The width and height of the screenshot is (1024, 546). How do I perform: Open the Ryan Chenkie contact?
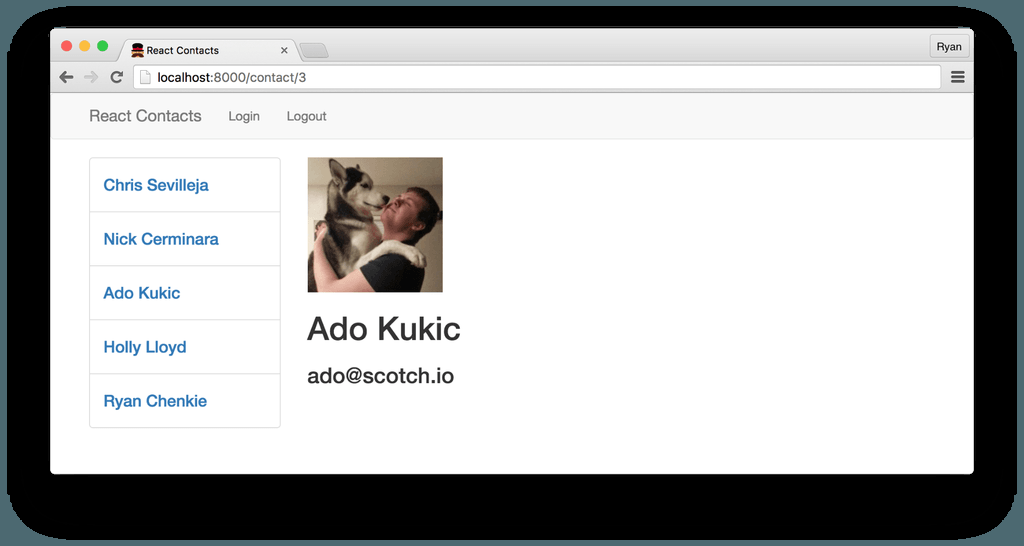185,401
